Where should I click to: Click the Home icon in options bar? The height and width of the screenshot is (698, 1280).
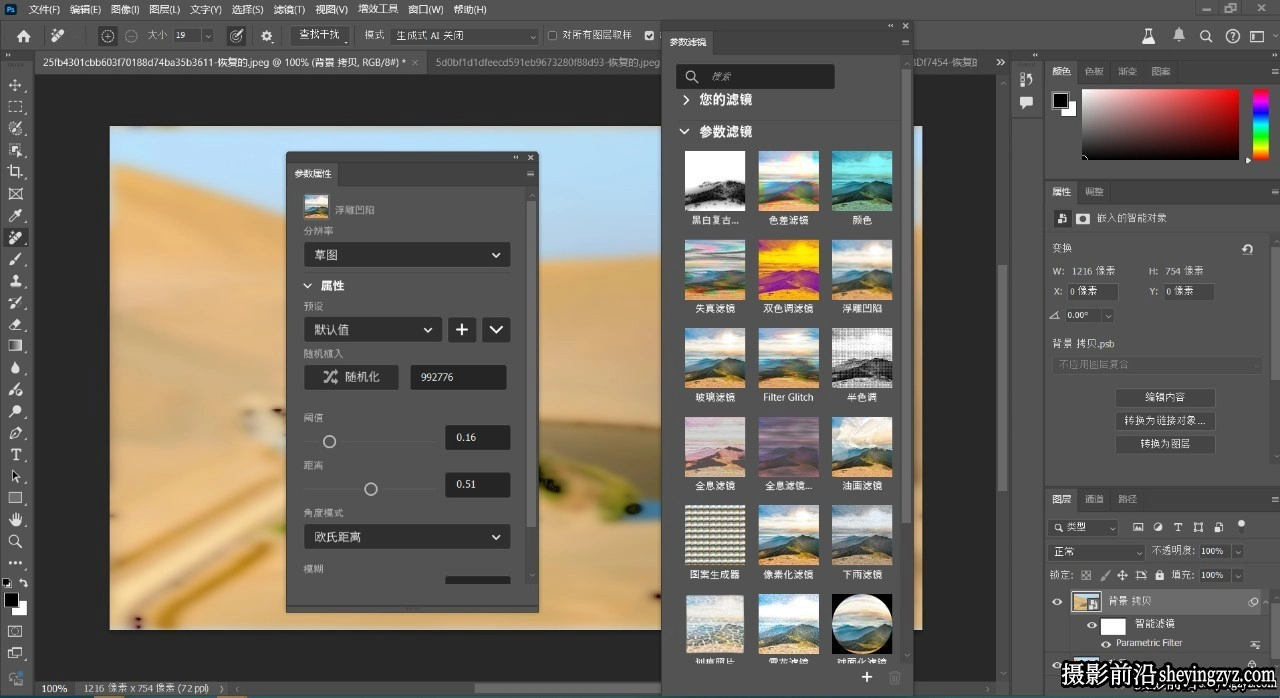pyautogui.click(x=23, y=35)
